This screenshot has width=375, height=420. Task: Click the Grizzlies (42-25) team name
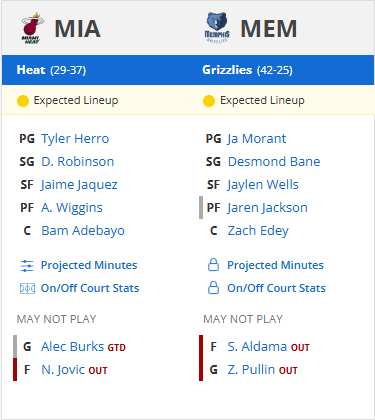pos(247,70)
